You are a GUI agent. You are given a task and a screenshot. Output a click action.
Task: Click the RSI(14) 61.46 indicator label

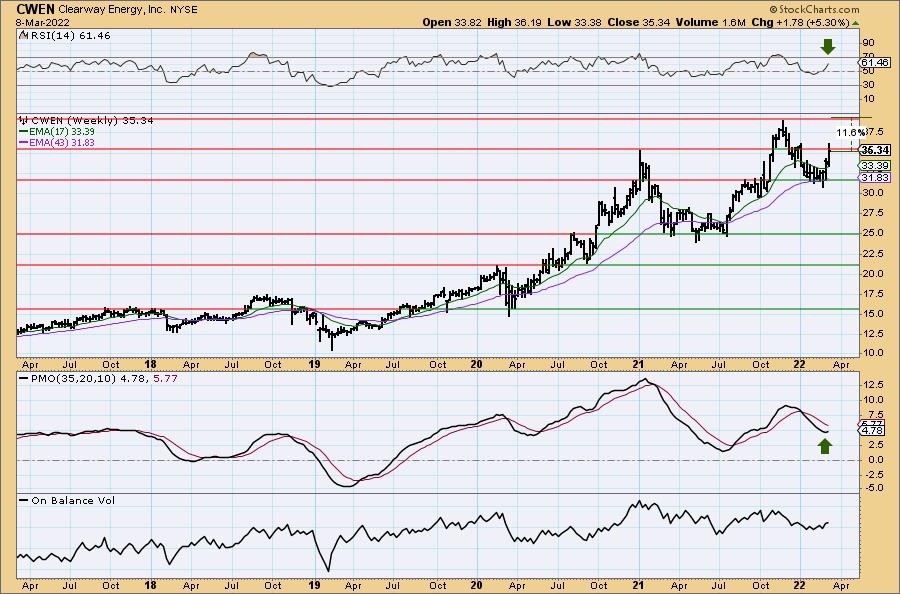(69, 36)
